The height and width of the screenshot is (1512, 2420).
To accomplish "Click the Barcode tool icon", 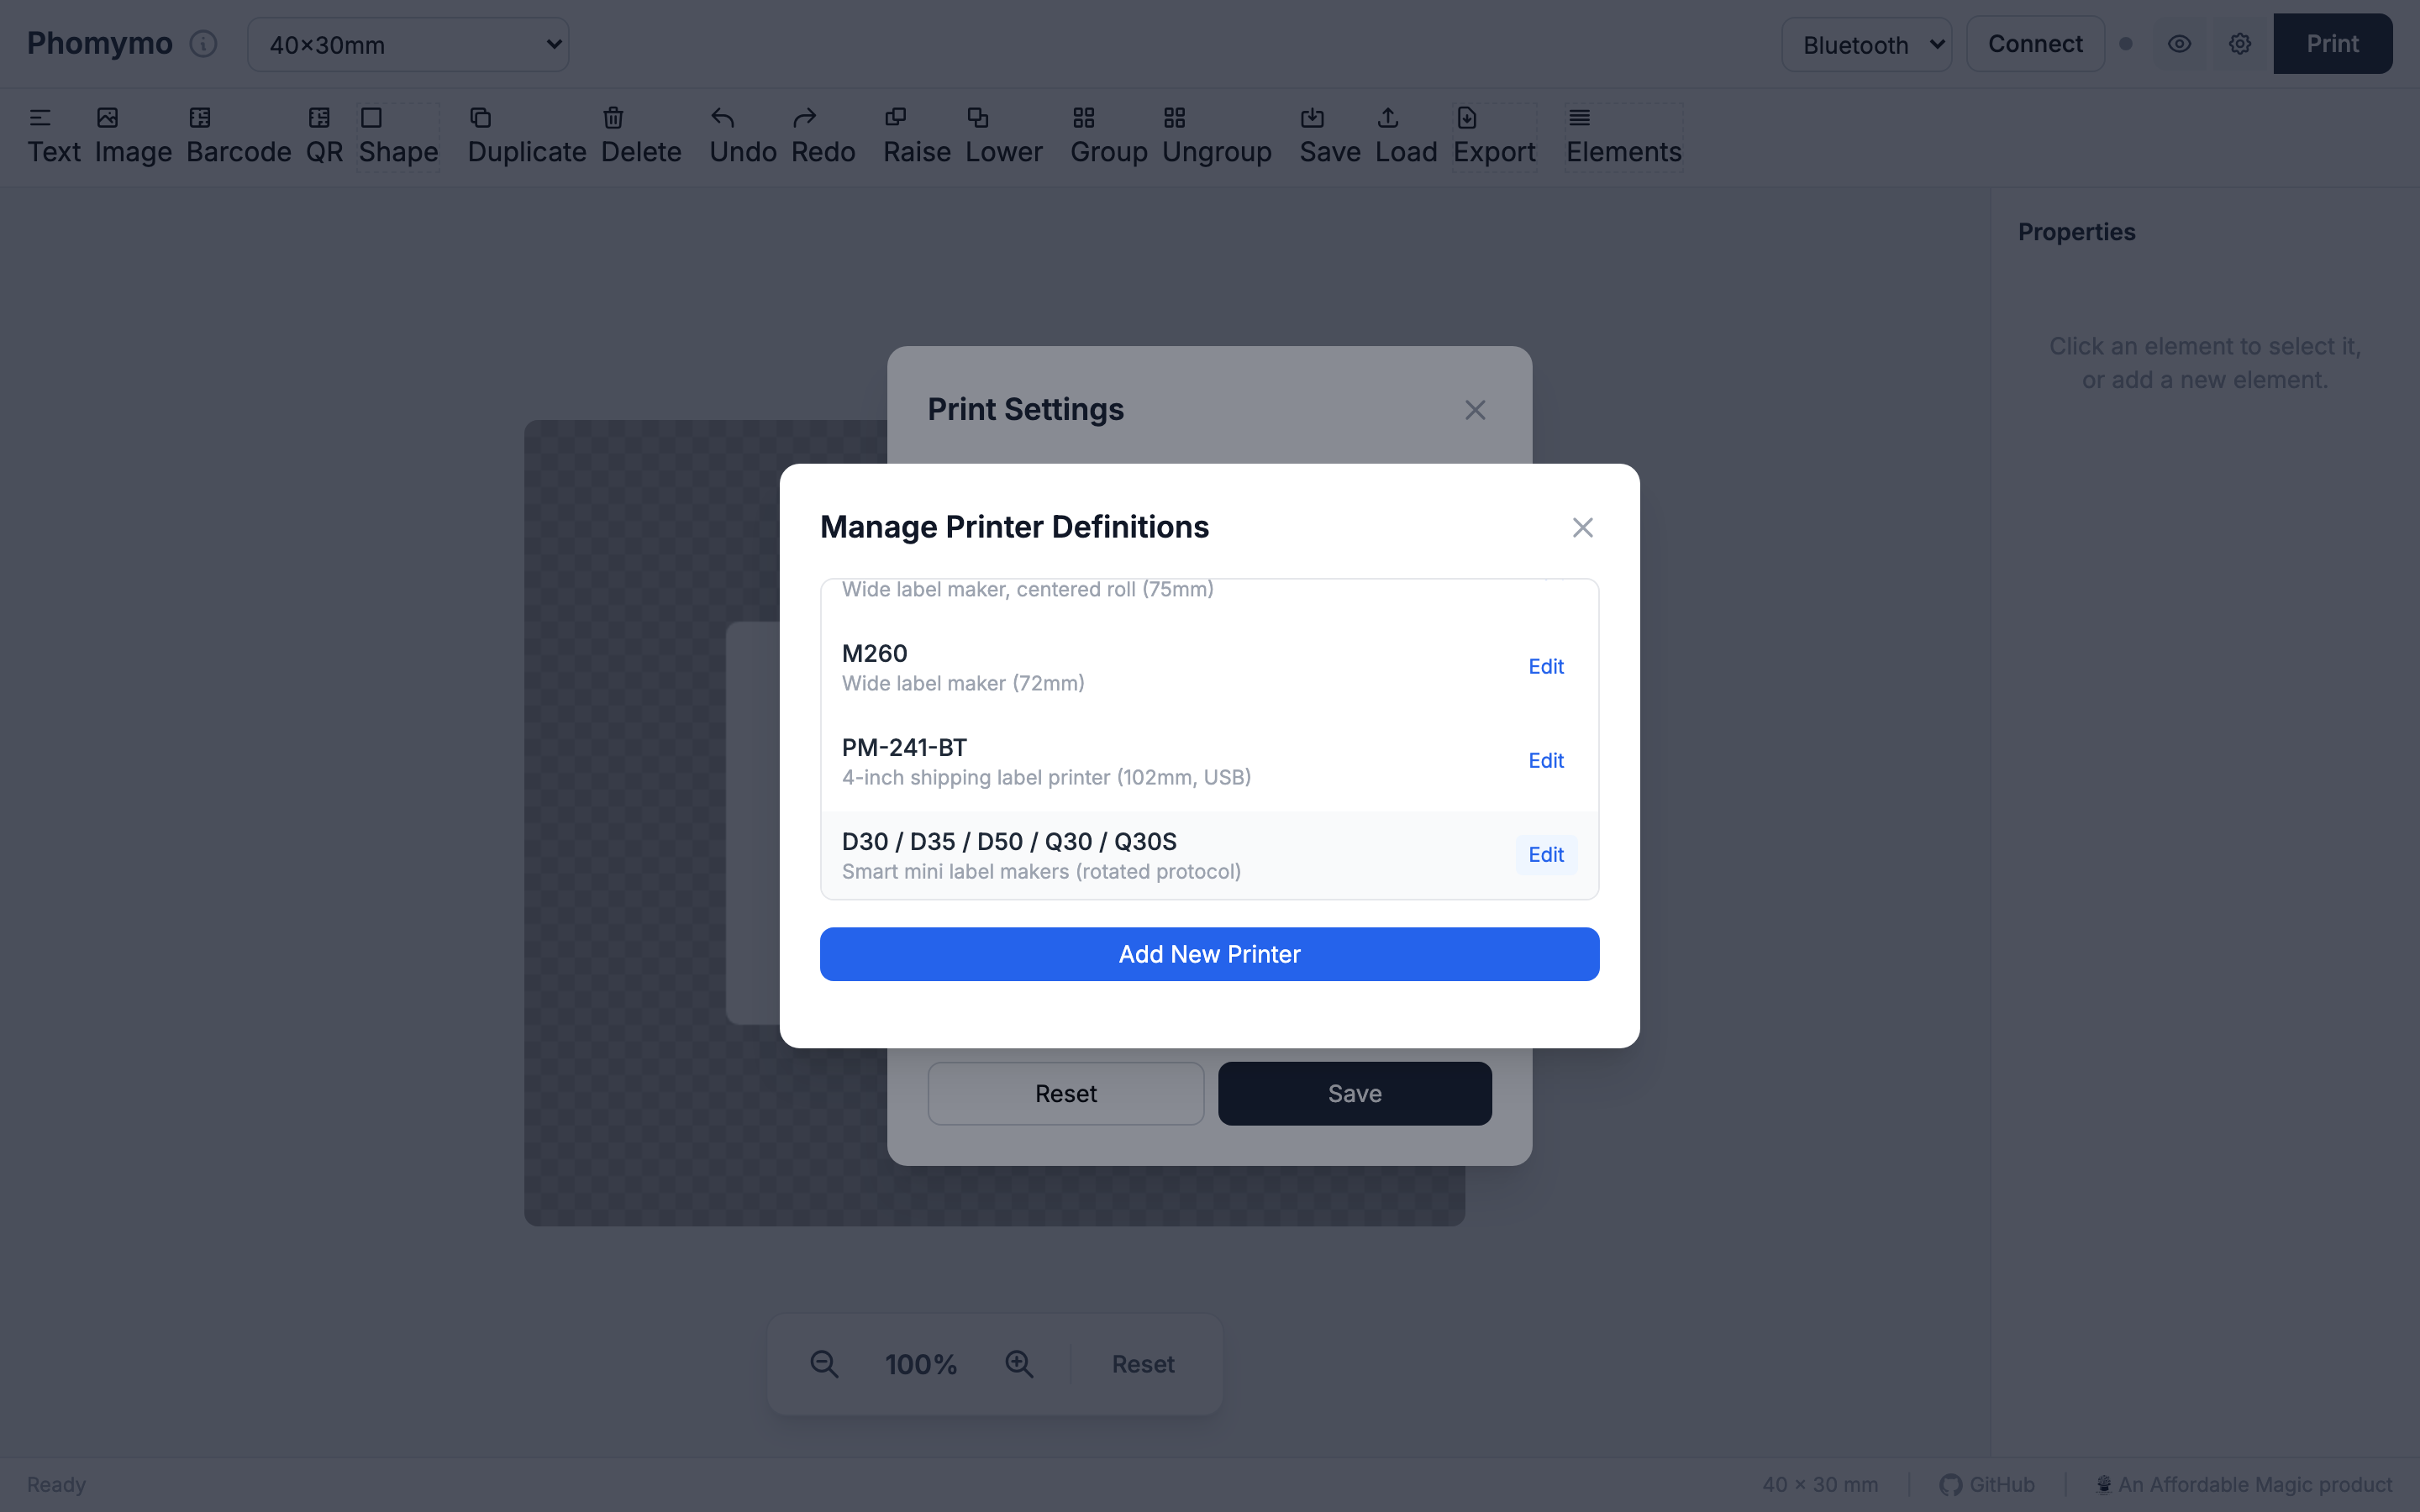I will pos(200,118).
